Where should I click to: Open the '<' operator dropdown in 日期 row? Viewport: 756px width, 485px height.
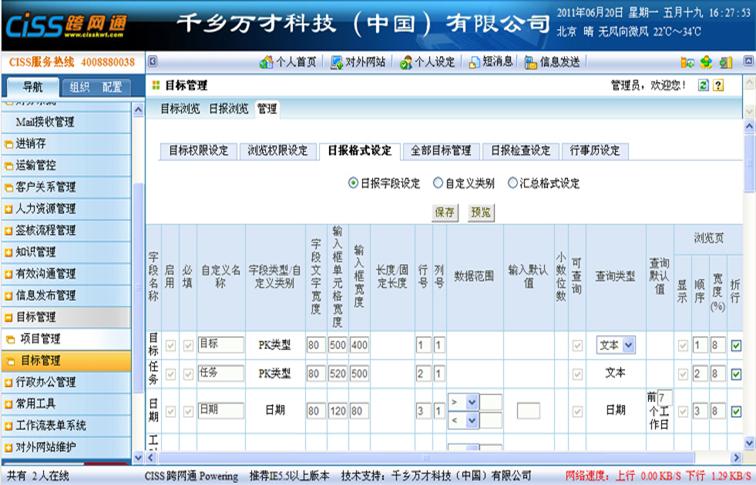[x=463, y=420]
